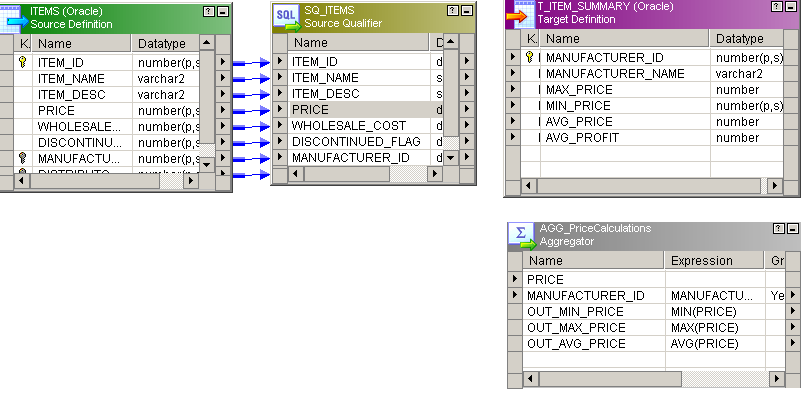This screenshot has width=803, height=394.
Task: Click the T_ITEM_SUMMARY target definition icon
Action: (520, 14)
